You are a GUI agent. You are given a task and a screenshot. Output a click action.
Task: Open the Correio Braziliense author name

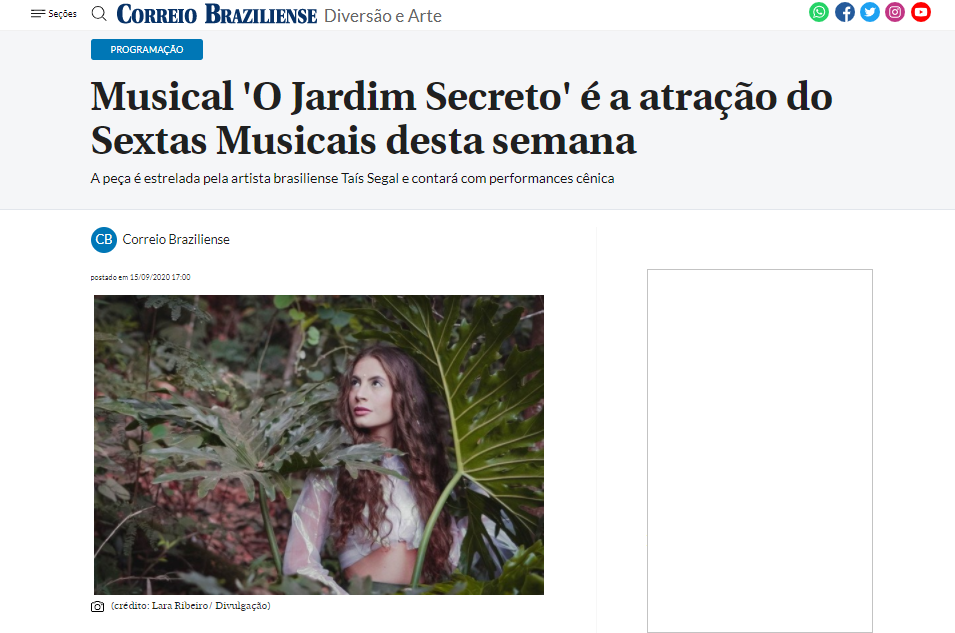[176, 239]
